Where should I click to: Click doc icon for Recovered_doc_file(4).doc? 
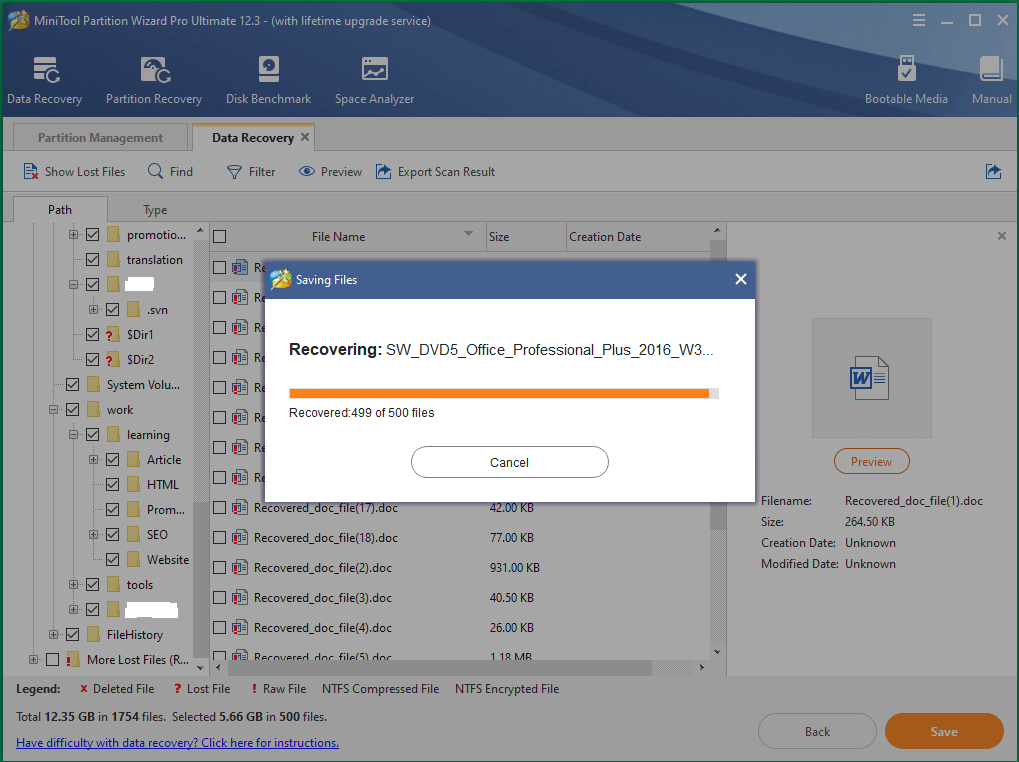click(240, 627)
